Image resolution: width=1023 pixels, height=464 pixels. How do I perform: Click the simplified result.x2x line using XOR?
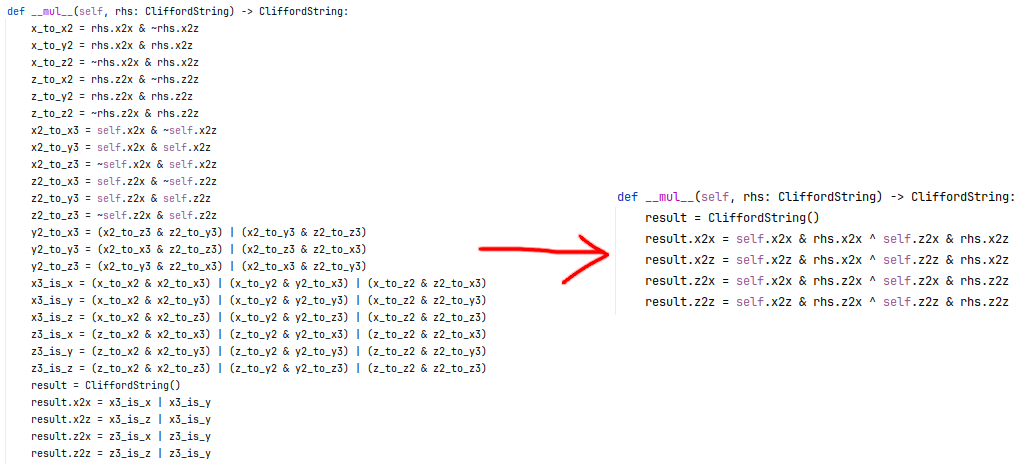tap(827, 238)
